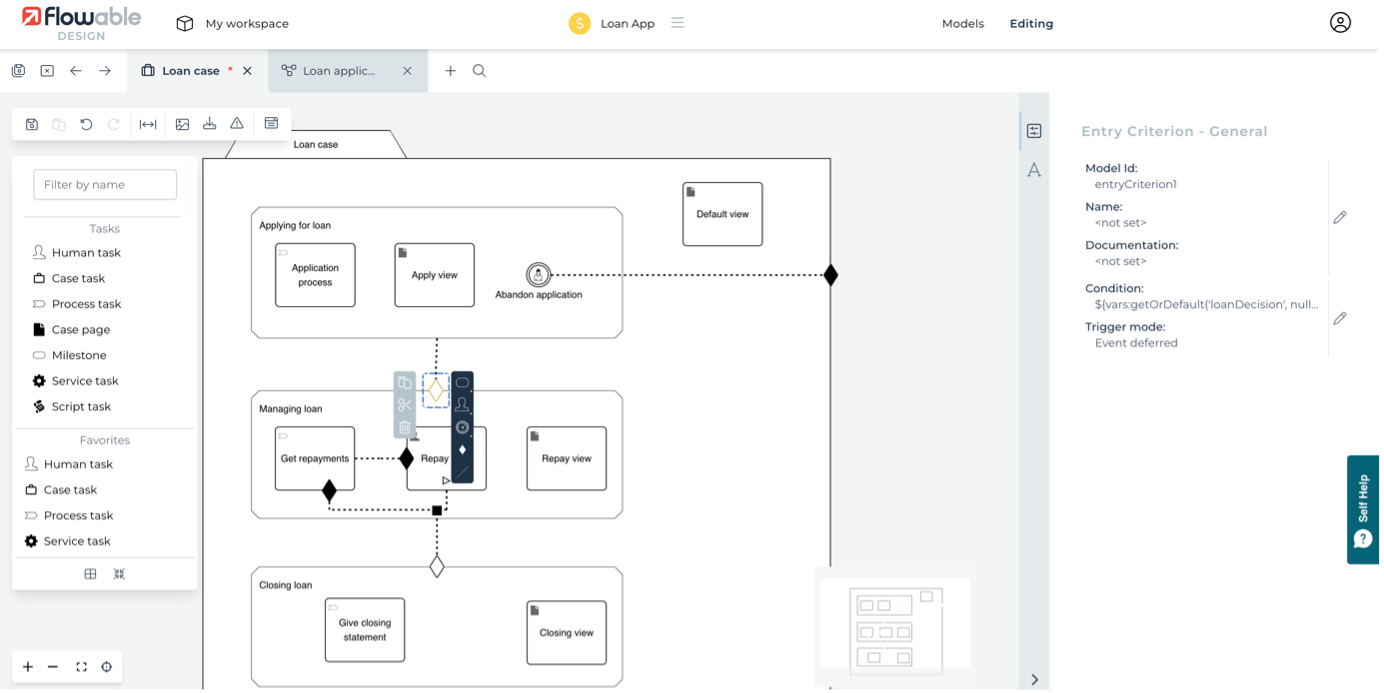Collapse palette with icon beside grid
This screenshot has height=693, width=1384.
pyautogui.click(x=119, y=574)
